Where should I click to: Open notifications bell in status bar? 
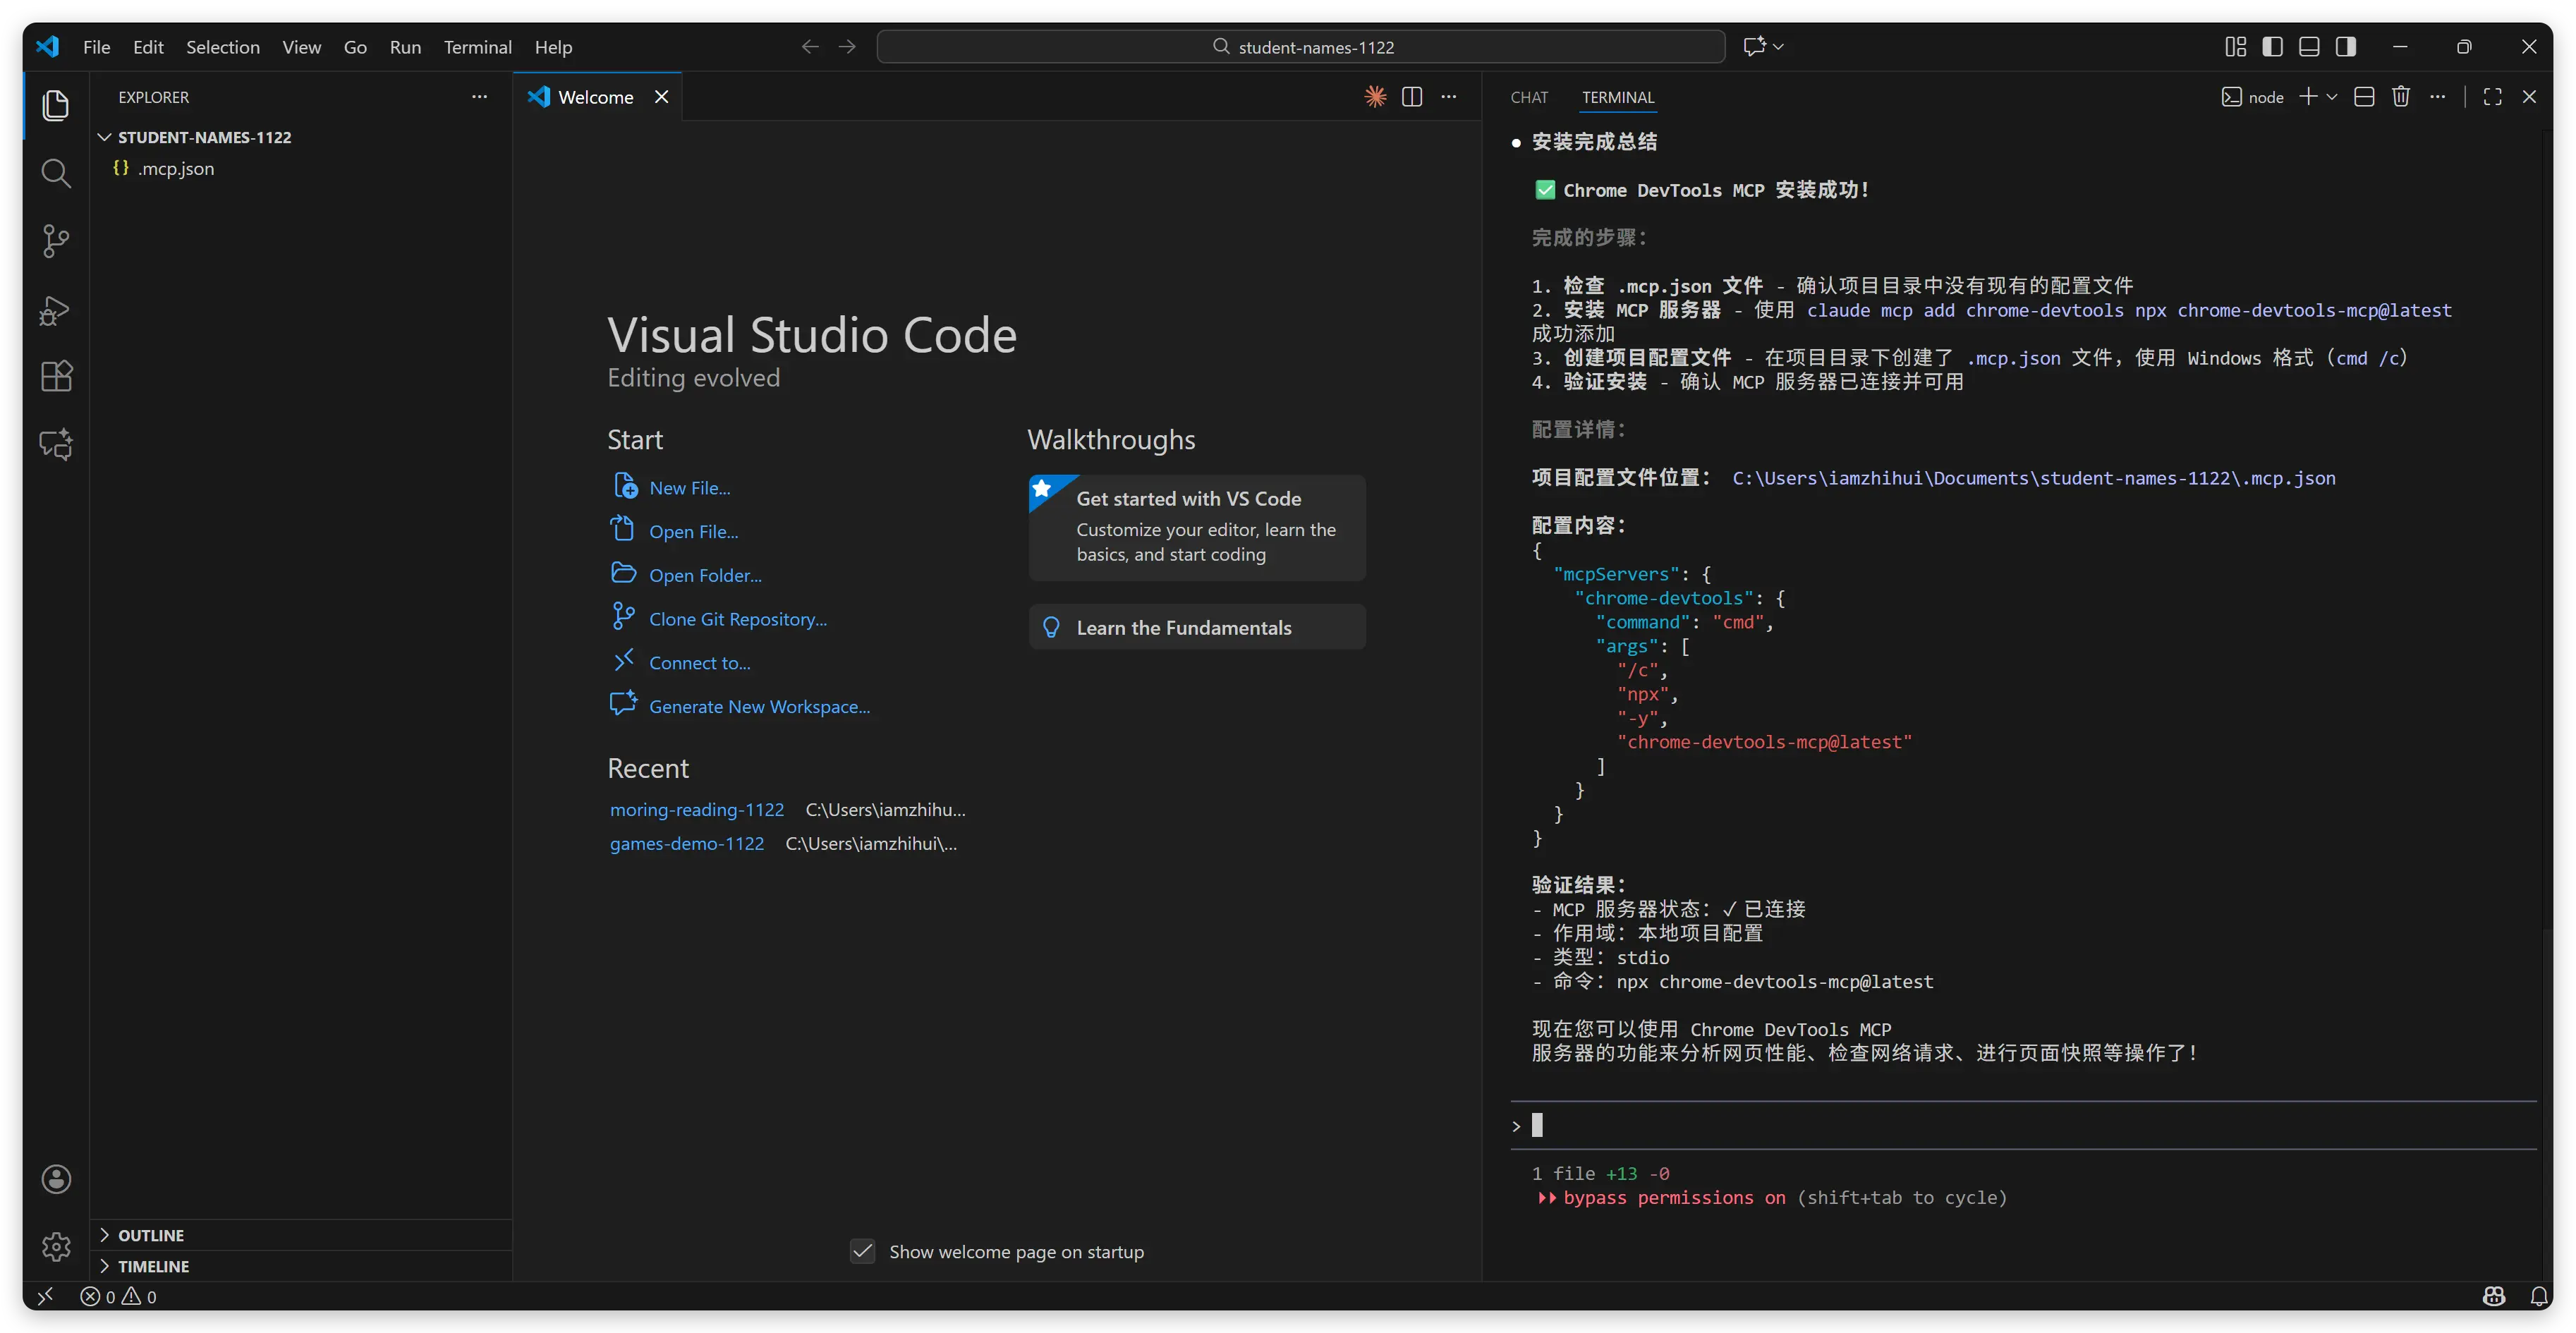point(2539,1296)
